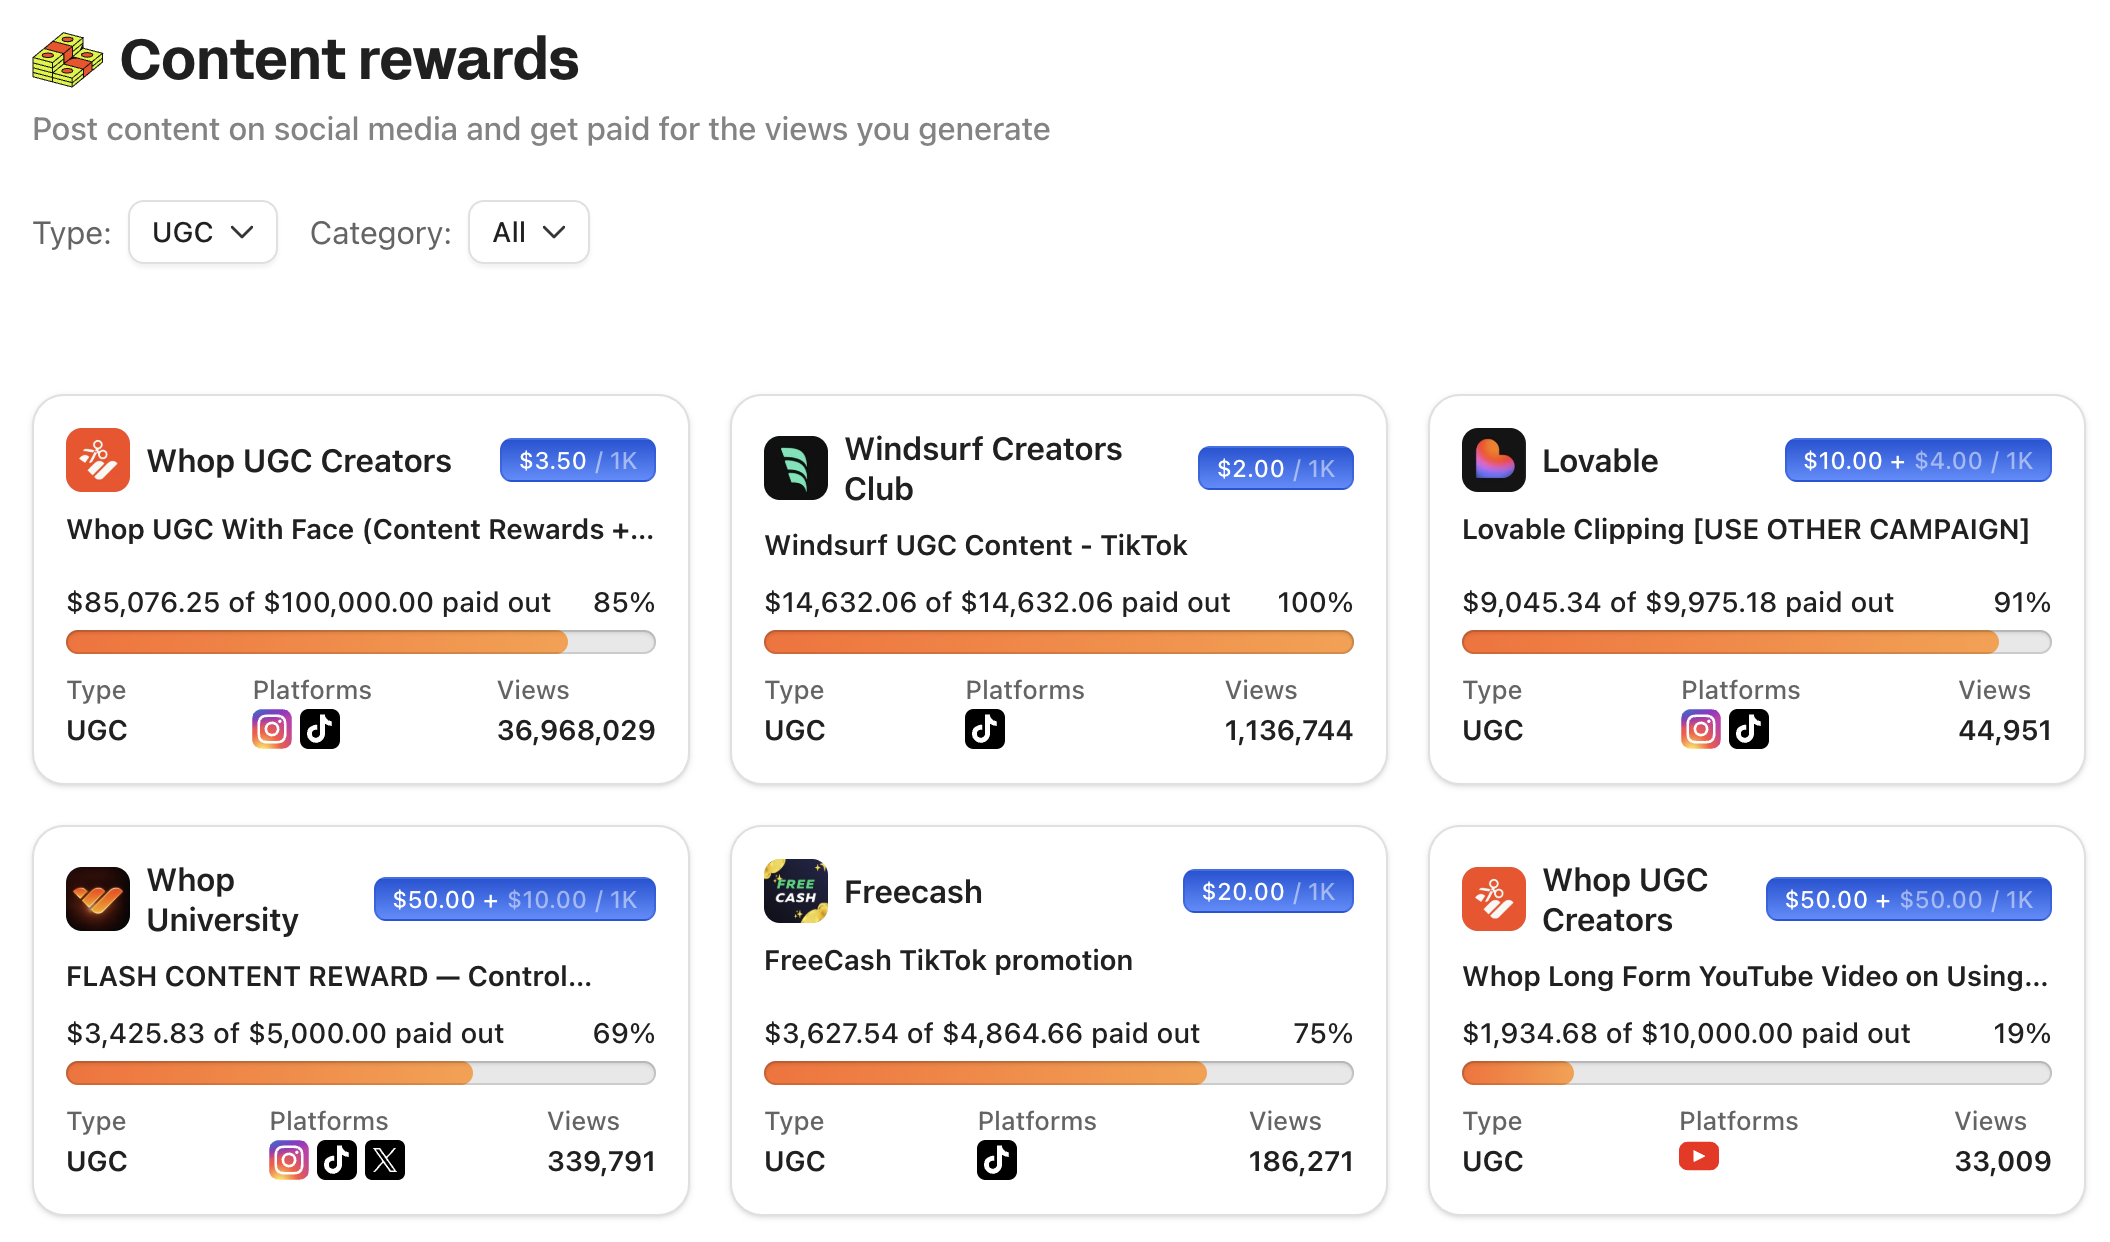Screen dimensions: 2110x1242
Task: Click the $20.00 / 1K rate badge
Action: coord(1267,891)
